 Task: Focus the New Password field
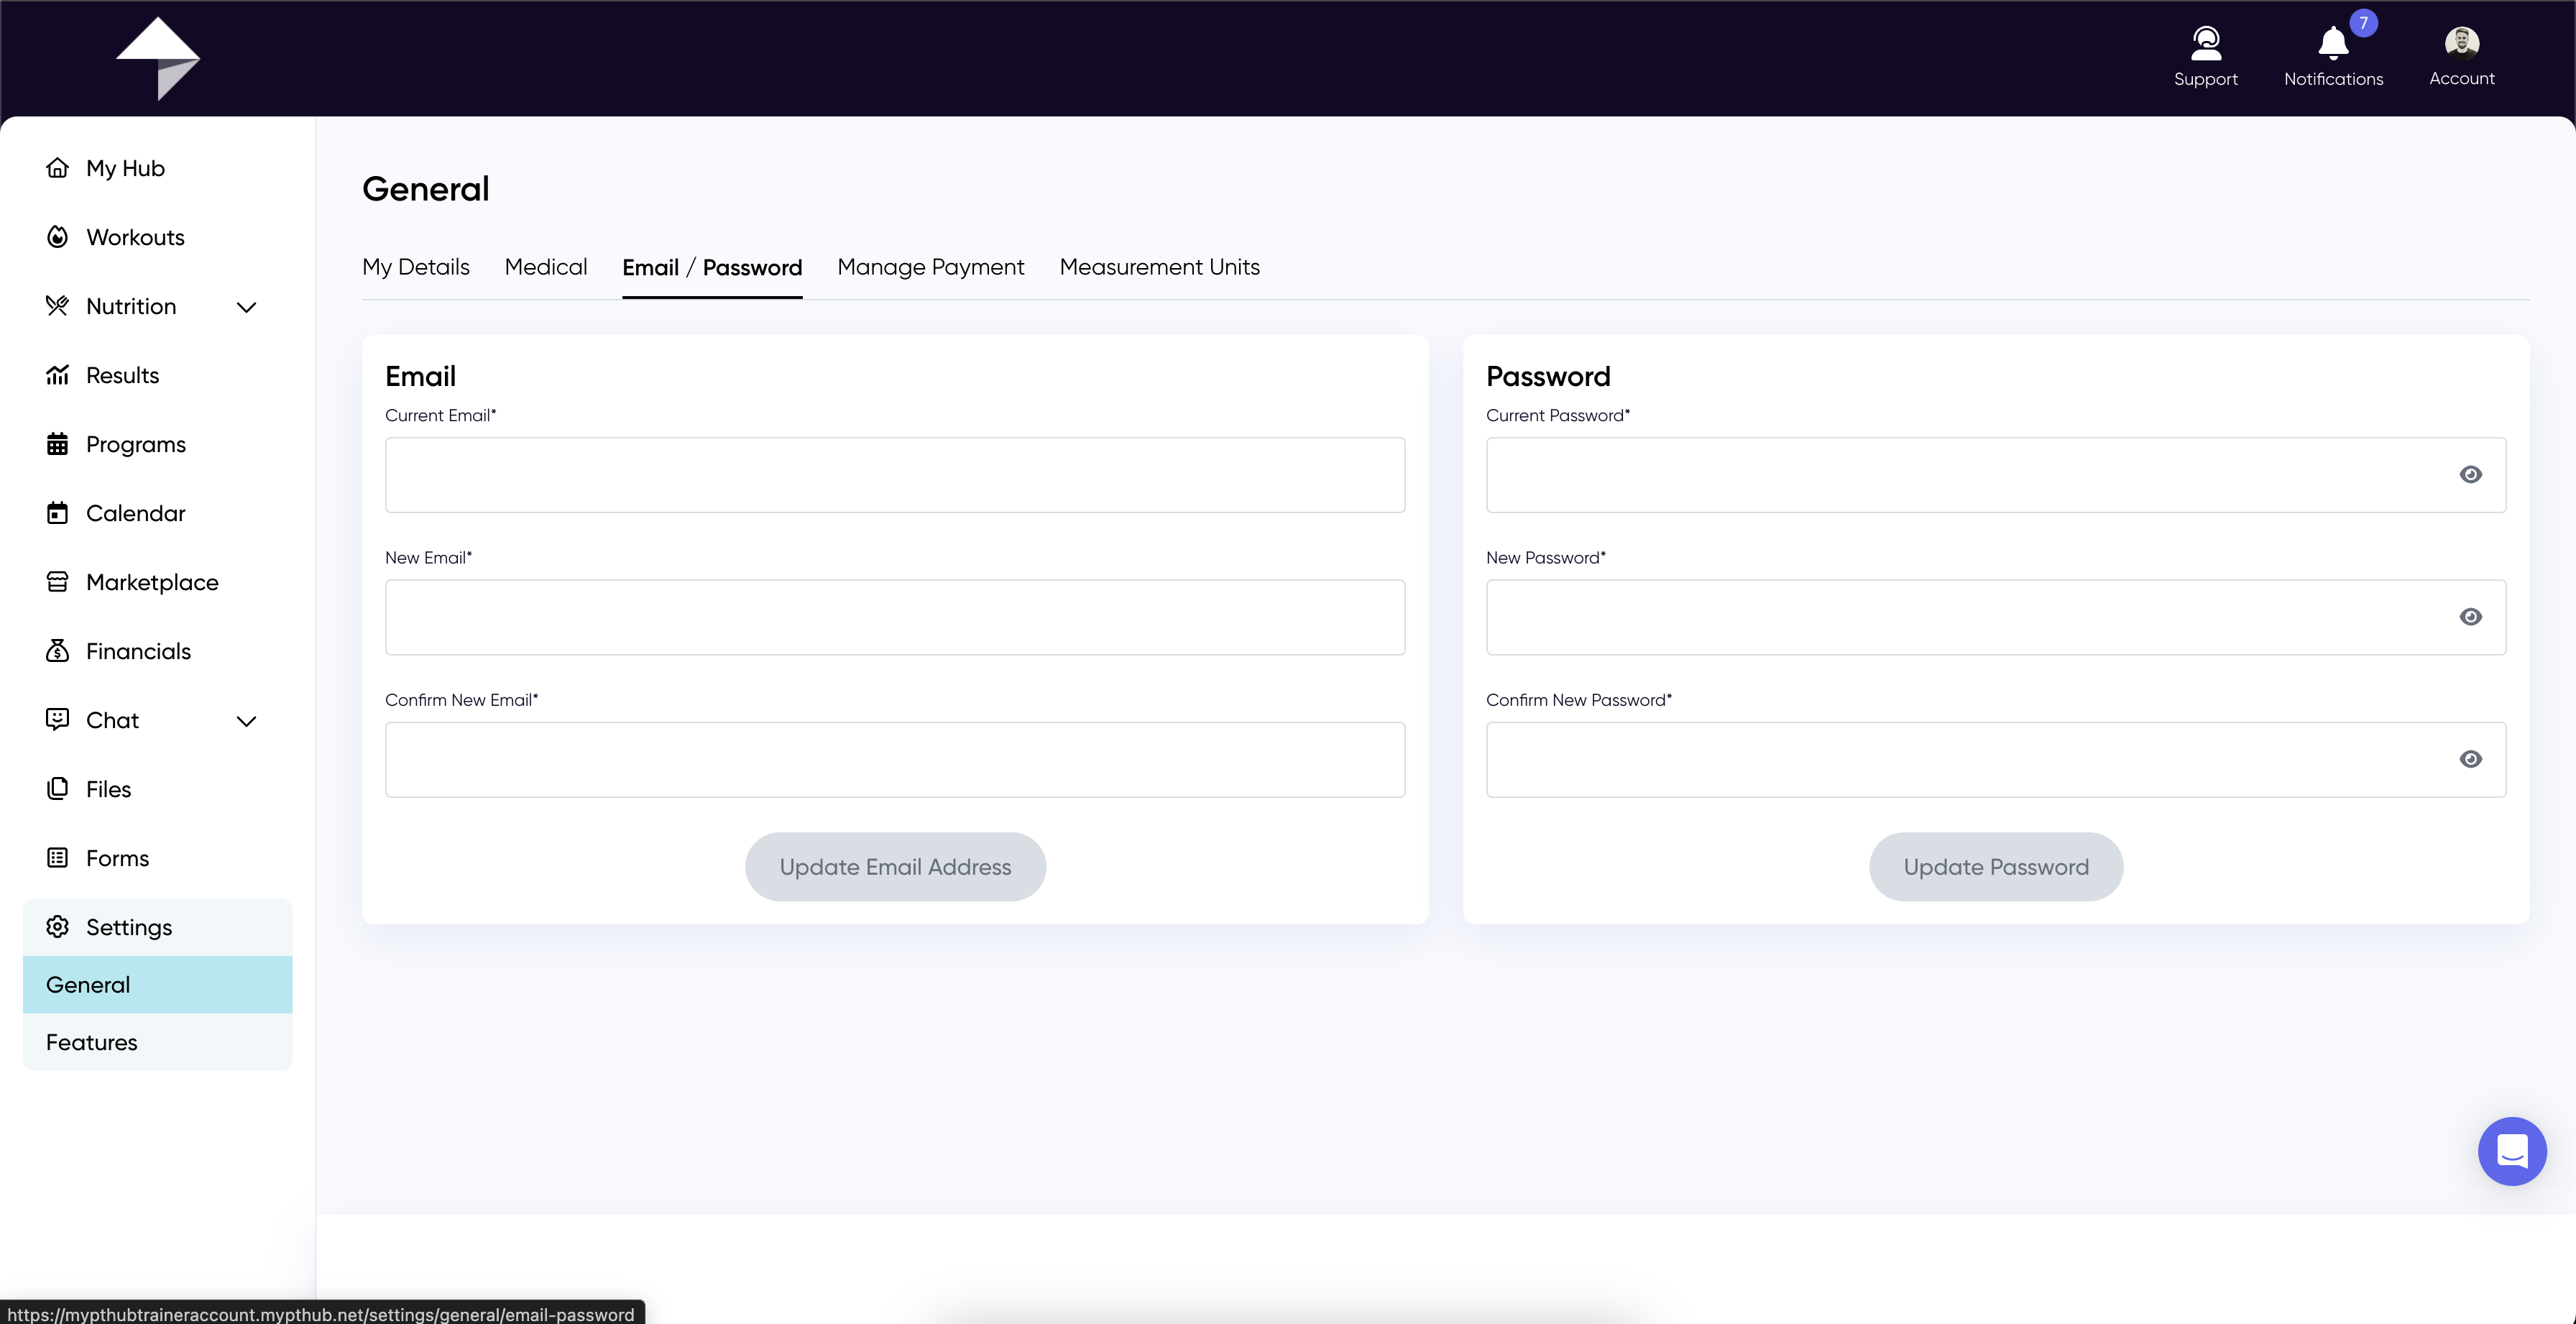click(x=1996, y=617)
